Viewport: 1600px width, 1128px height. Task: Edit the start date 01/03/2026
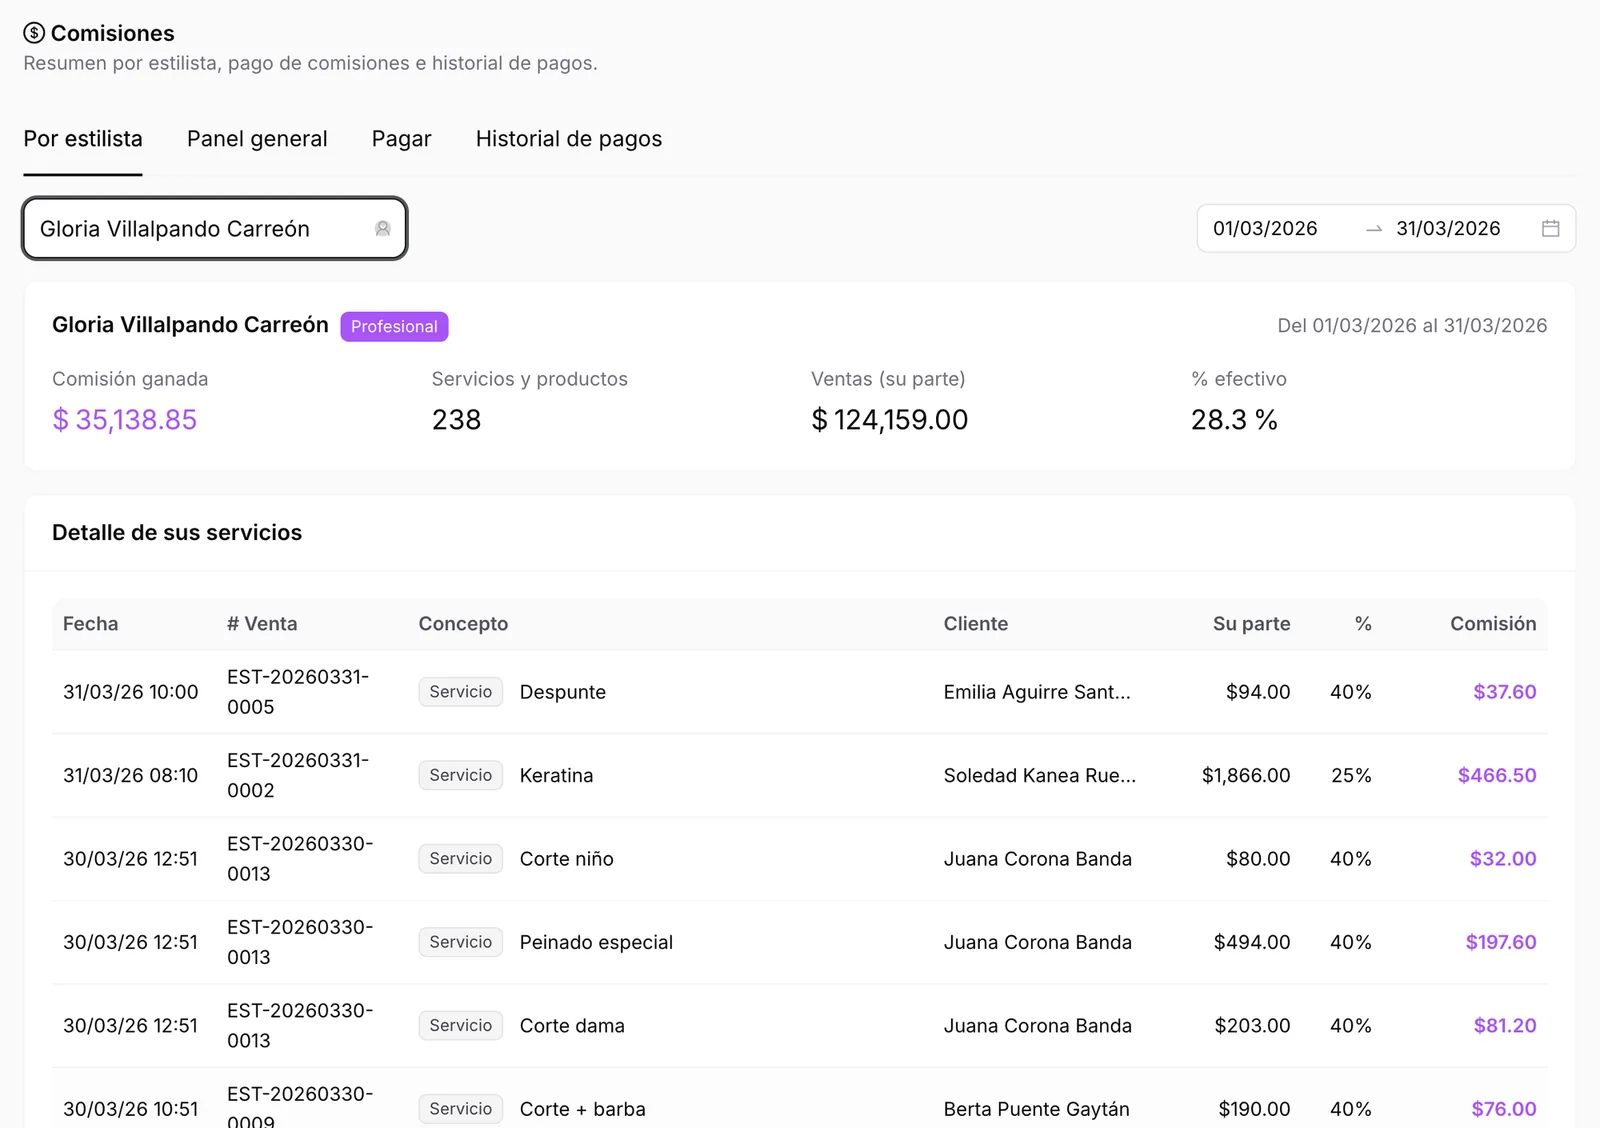click(x=1265, y=229)
